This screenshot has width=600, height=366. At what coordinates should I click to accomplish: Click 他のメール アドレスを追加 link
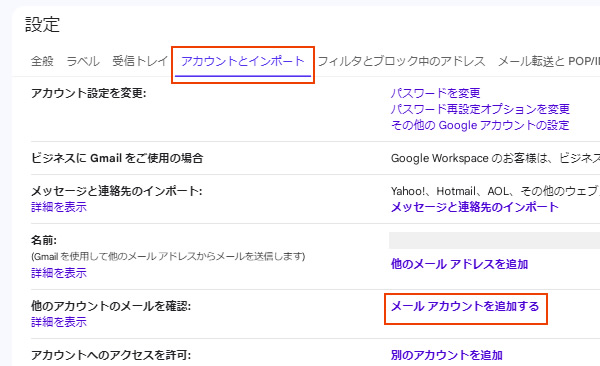(x=460, y=264)
